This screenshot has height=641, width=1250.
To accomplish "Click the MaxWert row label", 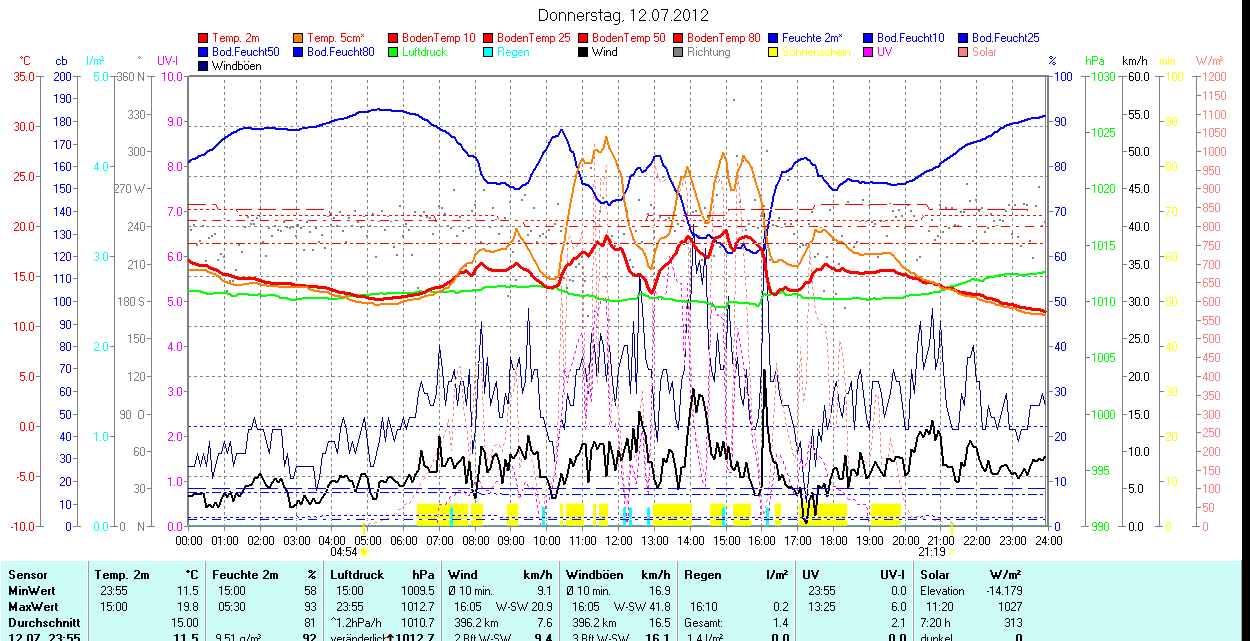I will point(33,607).
